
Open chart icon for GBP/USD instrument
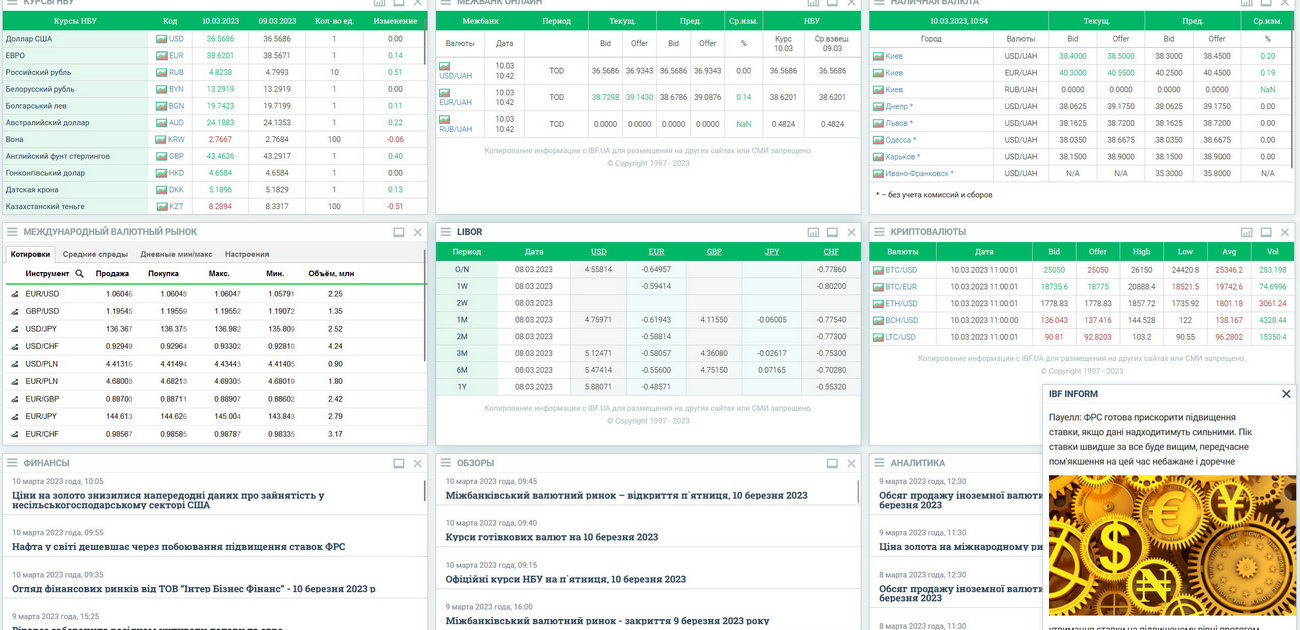15,311
